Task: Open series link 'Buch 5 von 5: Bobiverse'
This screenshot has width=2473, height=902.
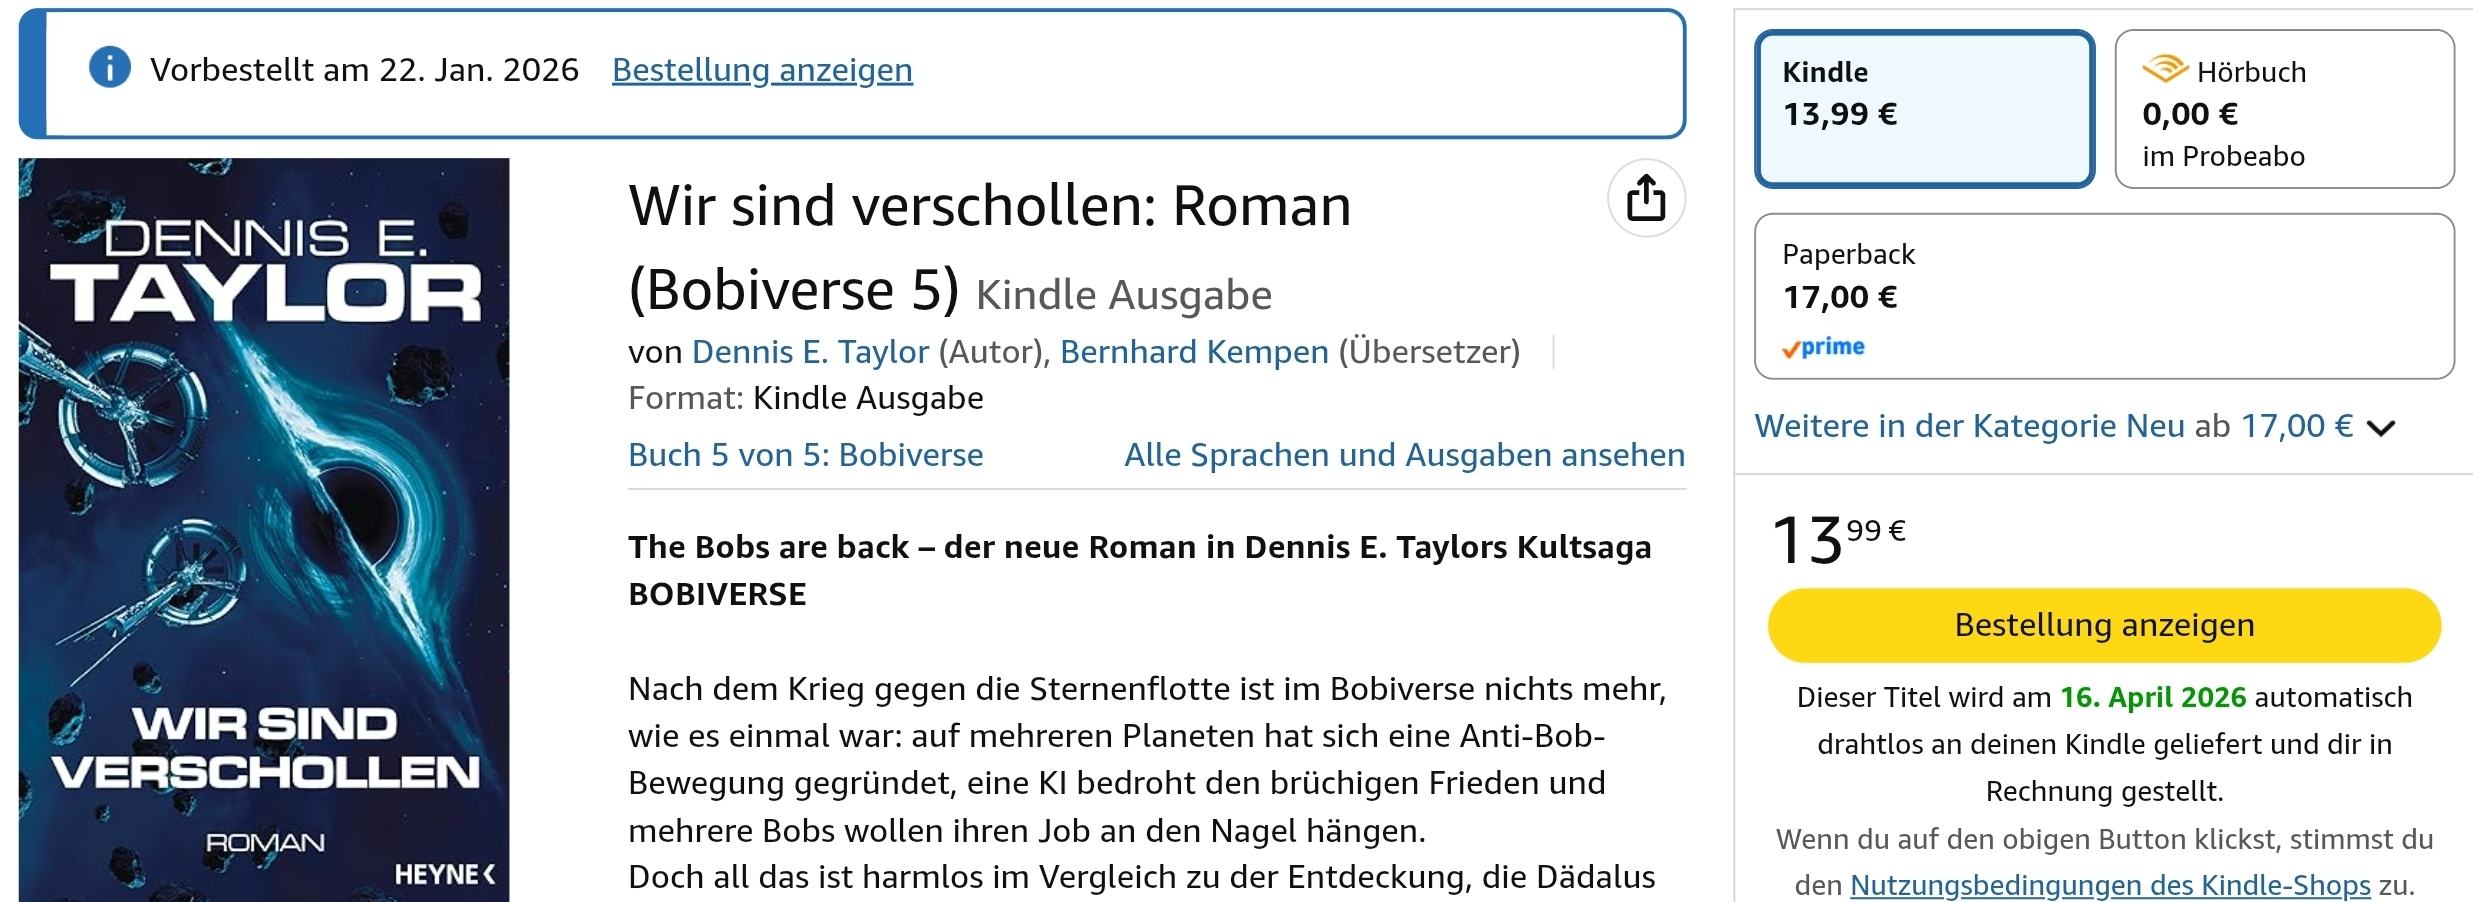Action: click(x=805, y=455)
